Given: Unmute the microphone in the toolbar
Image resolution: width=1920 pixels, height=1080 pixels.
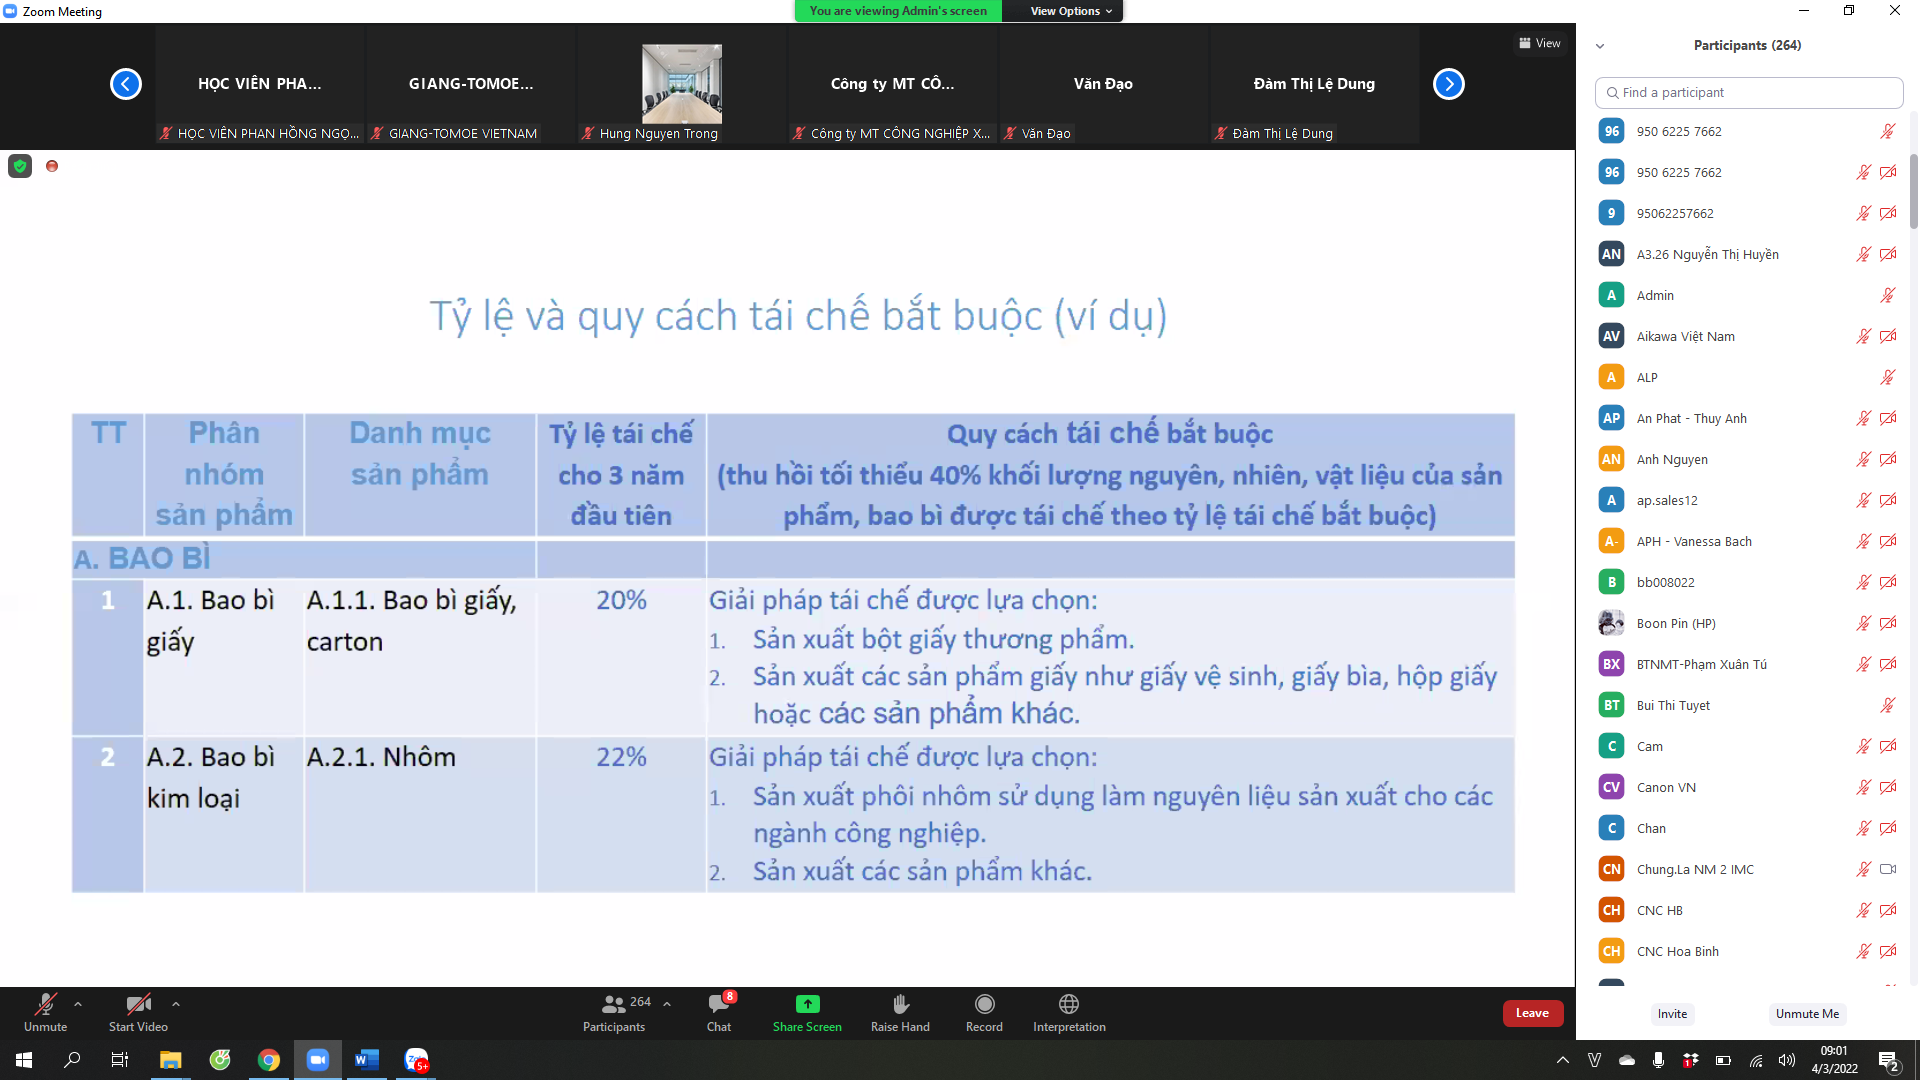Looking at the screenshot, I should [45, 1005].
